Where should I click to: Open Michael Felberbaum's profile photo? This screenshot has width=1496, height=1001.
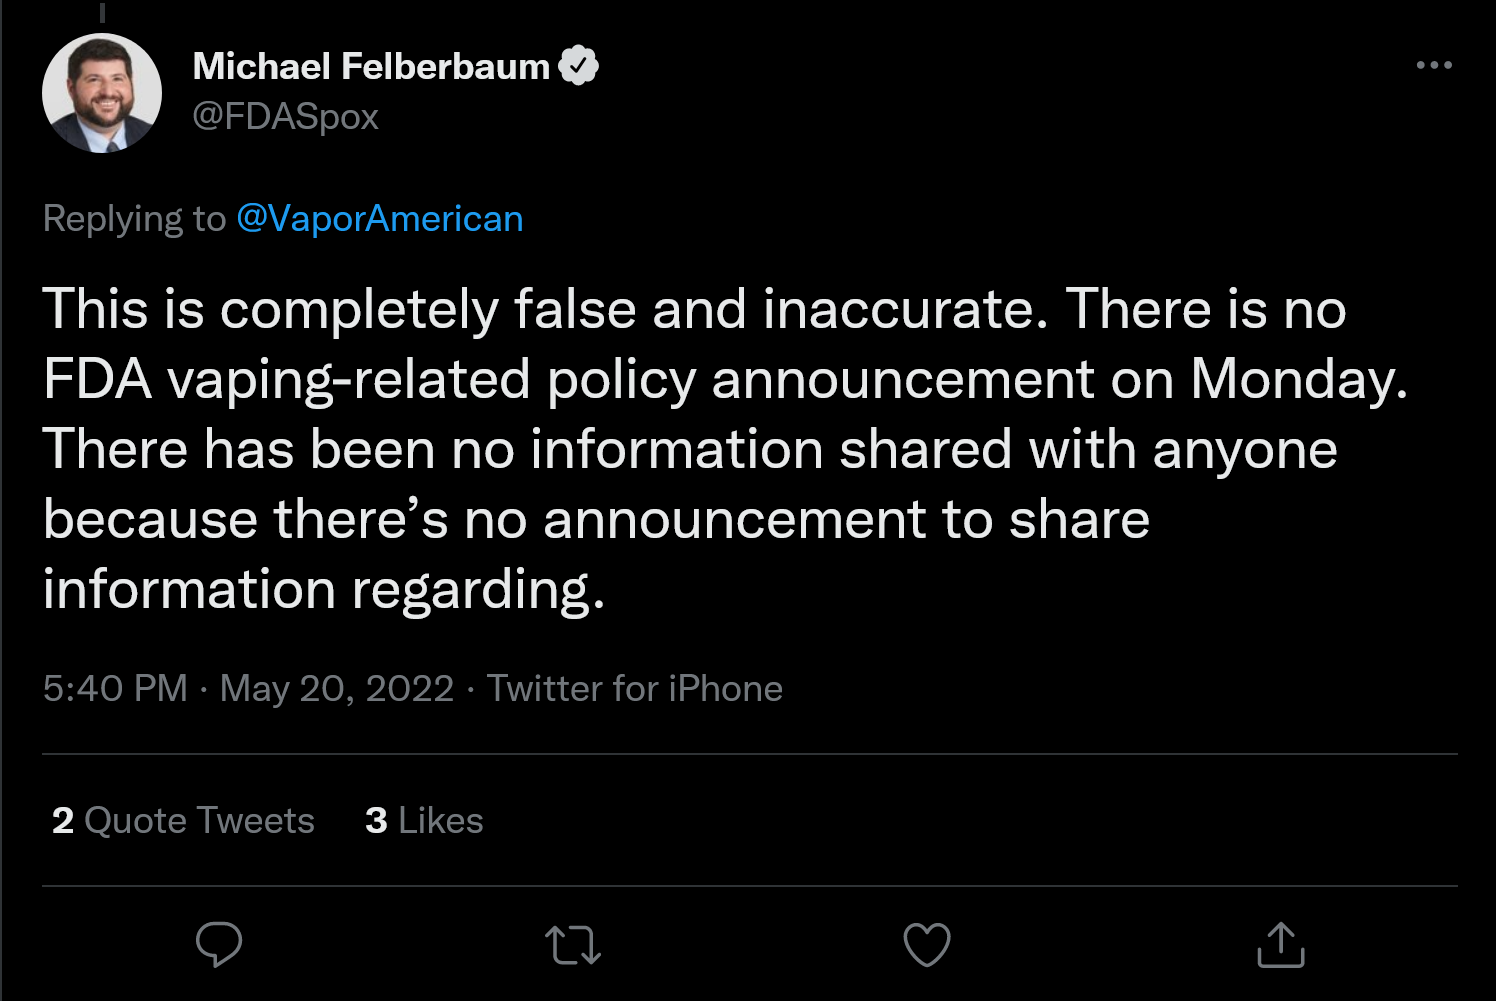102,93
